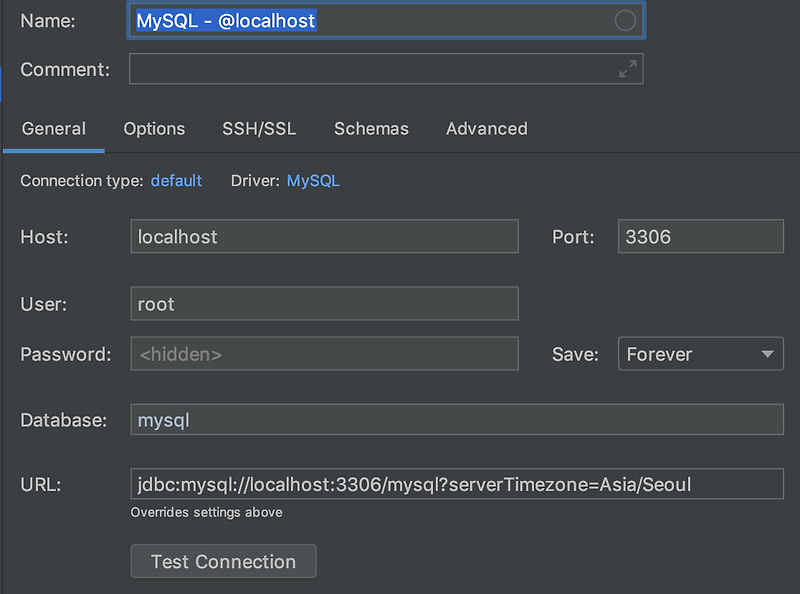Click the 'Overrides settings above' hint text
Screen dimensions: 800x594
pos(206,513)
